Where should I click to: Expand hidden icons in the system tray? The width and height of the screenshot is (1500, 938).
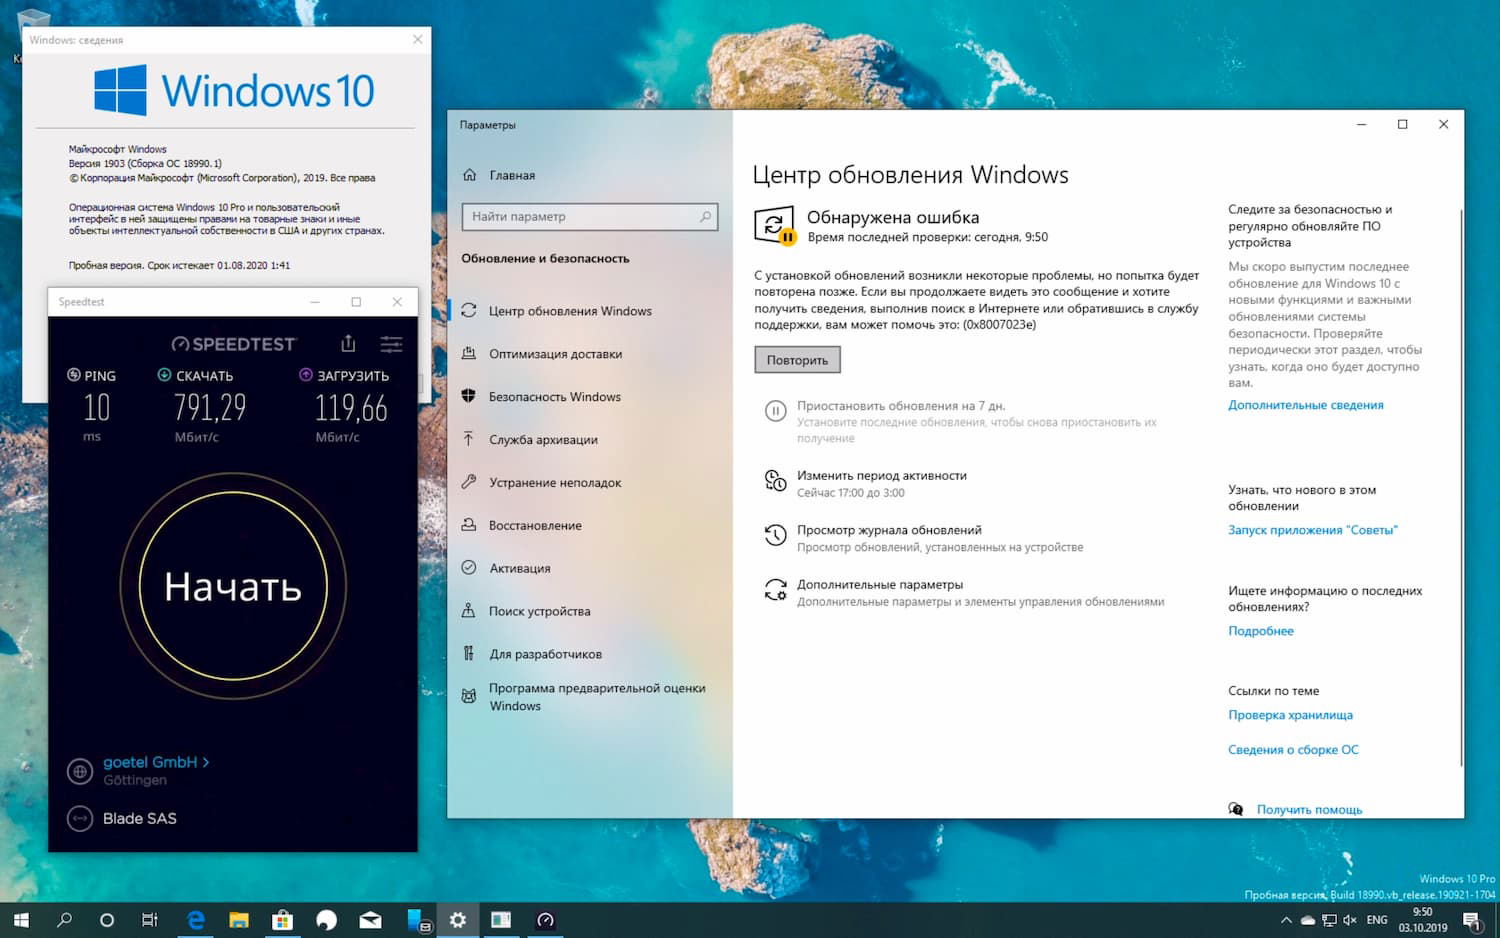click(x=1286, y=919)
